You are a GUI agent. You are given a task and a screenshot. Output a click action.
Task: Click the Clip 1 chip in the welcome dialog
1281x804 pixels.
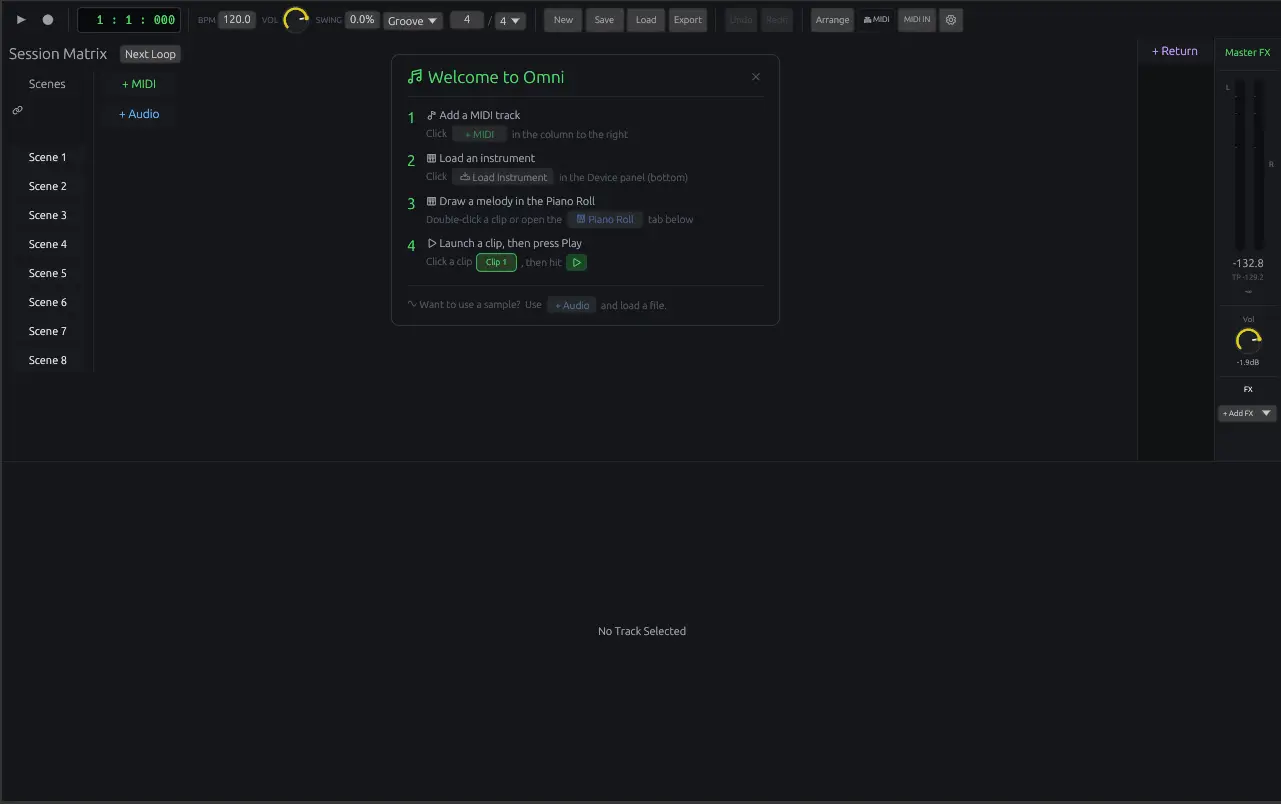(x=496, y=262)
